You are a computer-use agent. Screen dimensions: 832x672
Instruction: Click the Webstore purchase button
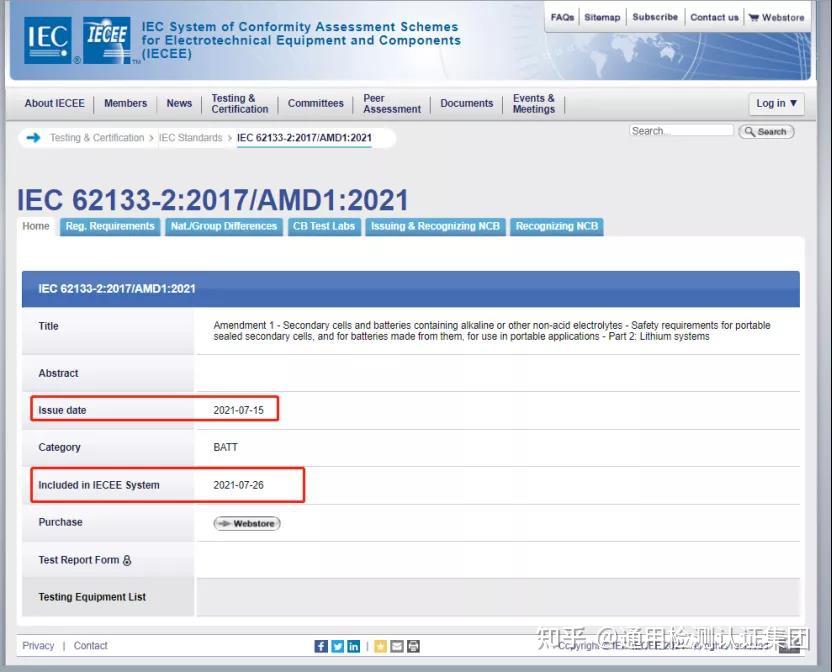(x=246, y=523)
